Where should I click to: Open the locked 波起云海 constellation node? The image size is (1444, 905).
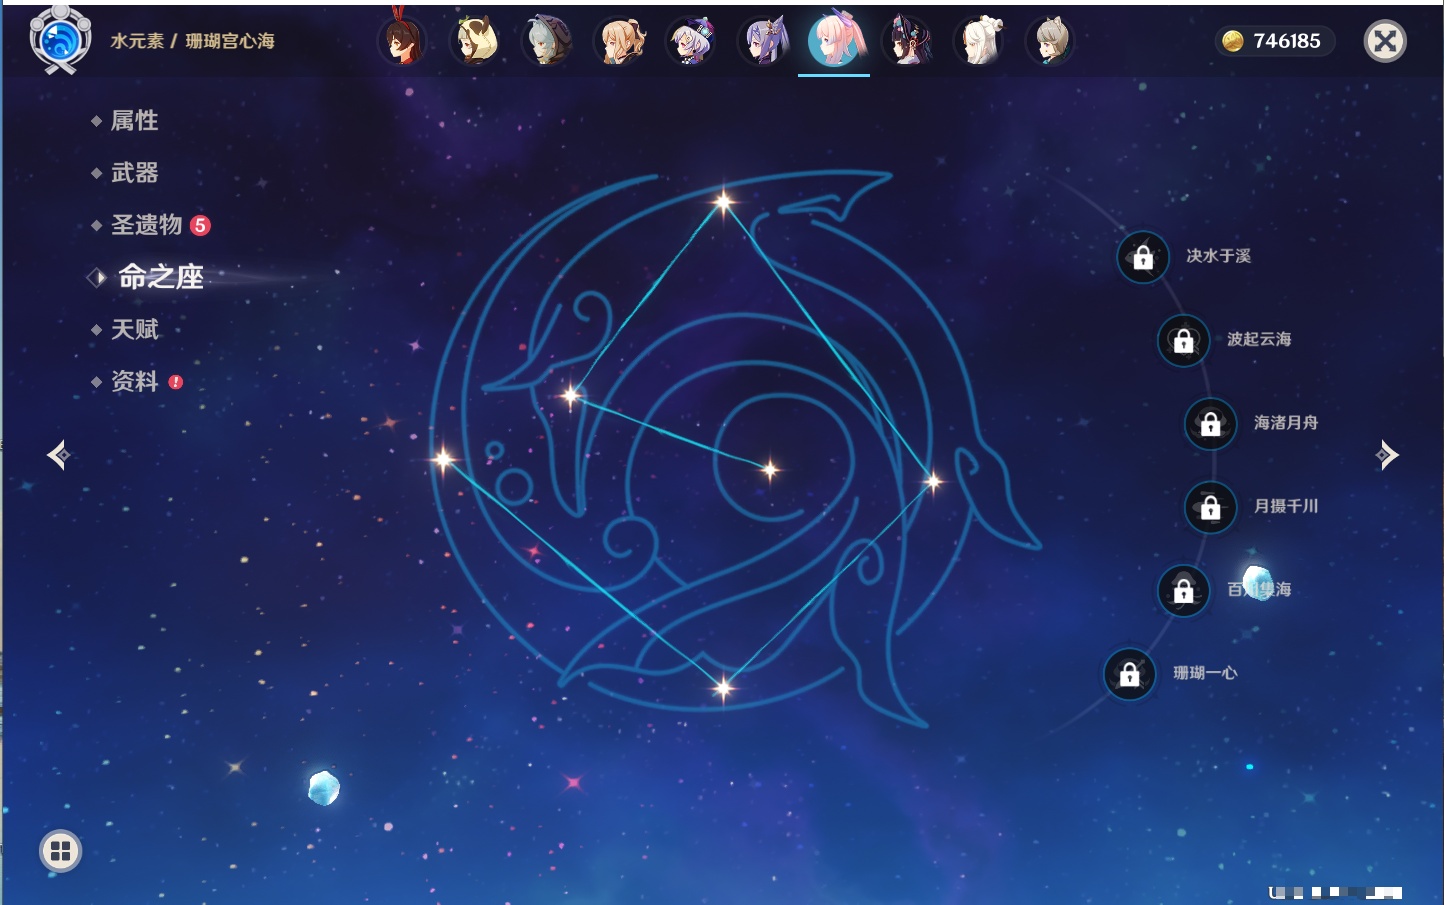[1184, 340]
